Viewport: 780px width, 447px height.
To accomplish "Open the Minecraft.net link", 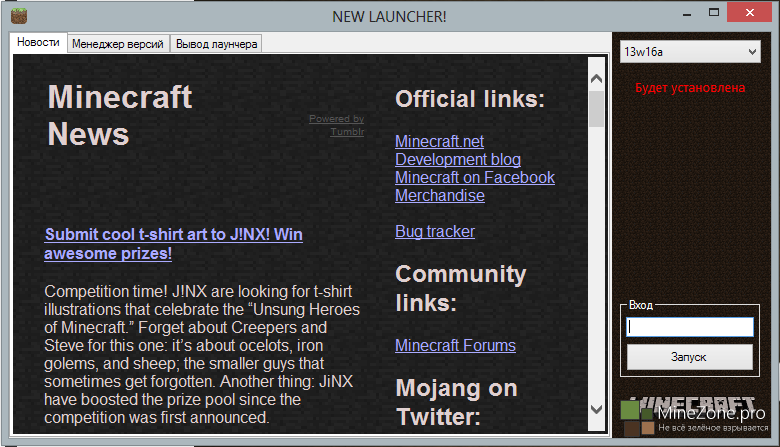I will [439, 142].
